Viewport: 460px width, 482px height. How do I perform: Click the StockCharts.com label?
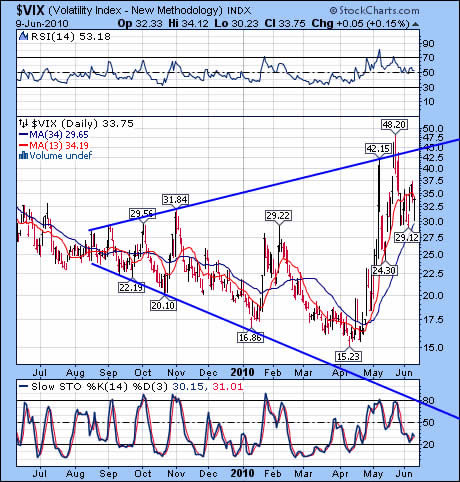(374, 11)
